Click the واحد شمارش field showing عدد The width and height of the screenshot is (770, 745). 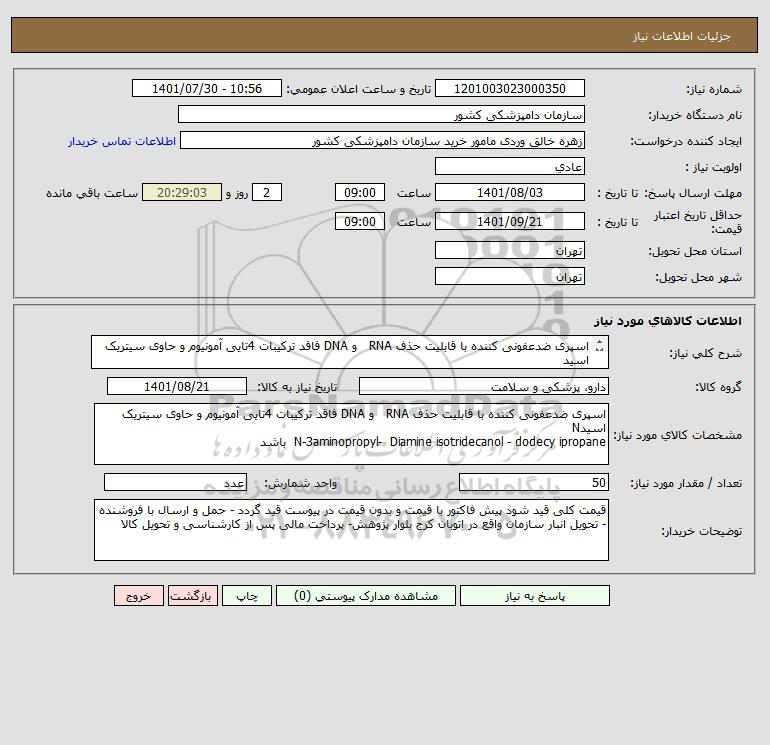(175, 482)
